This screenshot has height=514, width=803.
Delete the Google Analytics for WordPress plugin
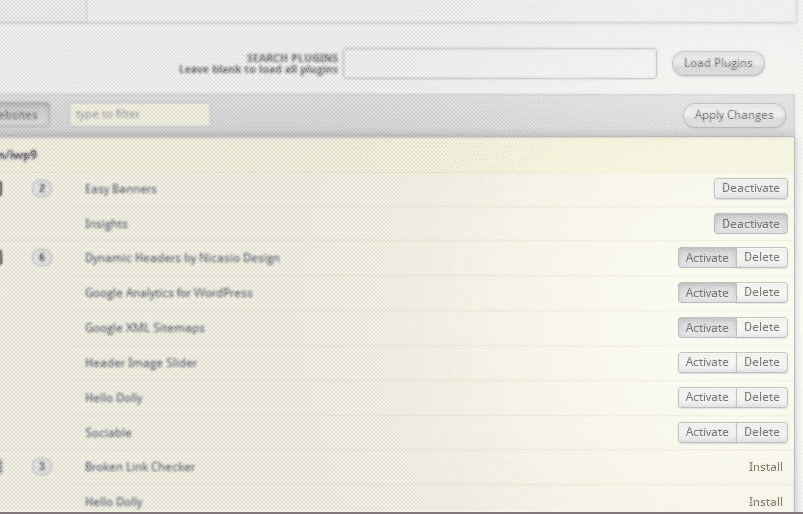click(x=762, y=292)
